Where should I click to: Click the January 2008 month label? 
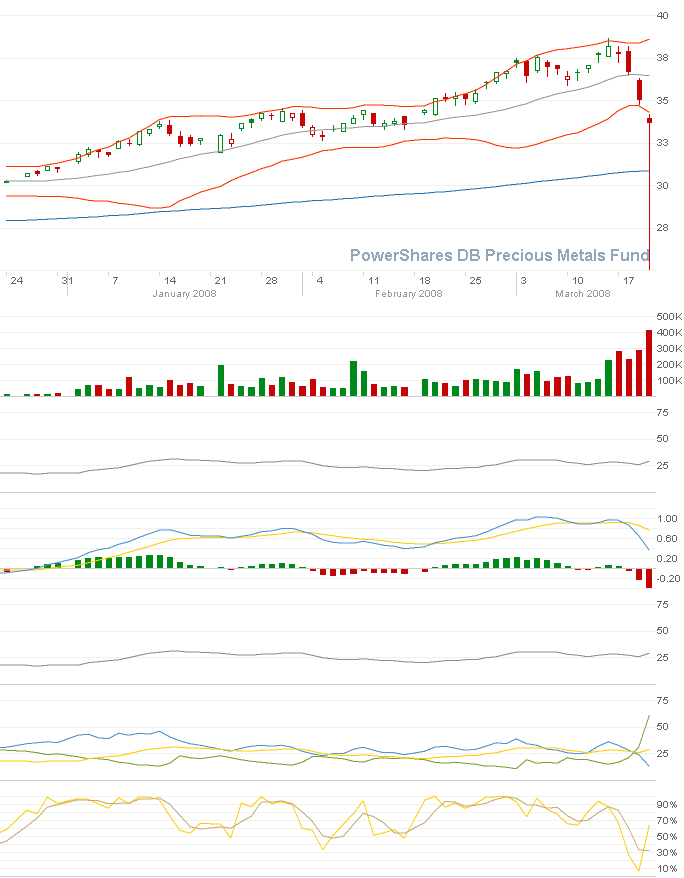coord(184,293)
